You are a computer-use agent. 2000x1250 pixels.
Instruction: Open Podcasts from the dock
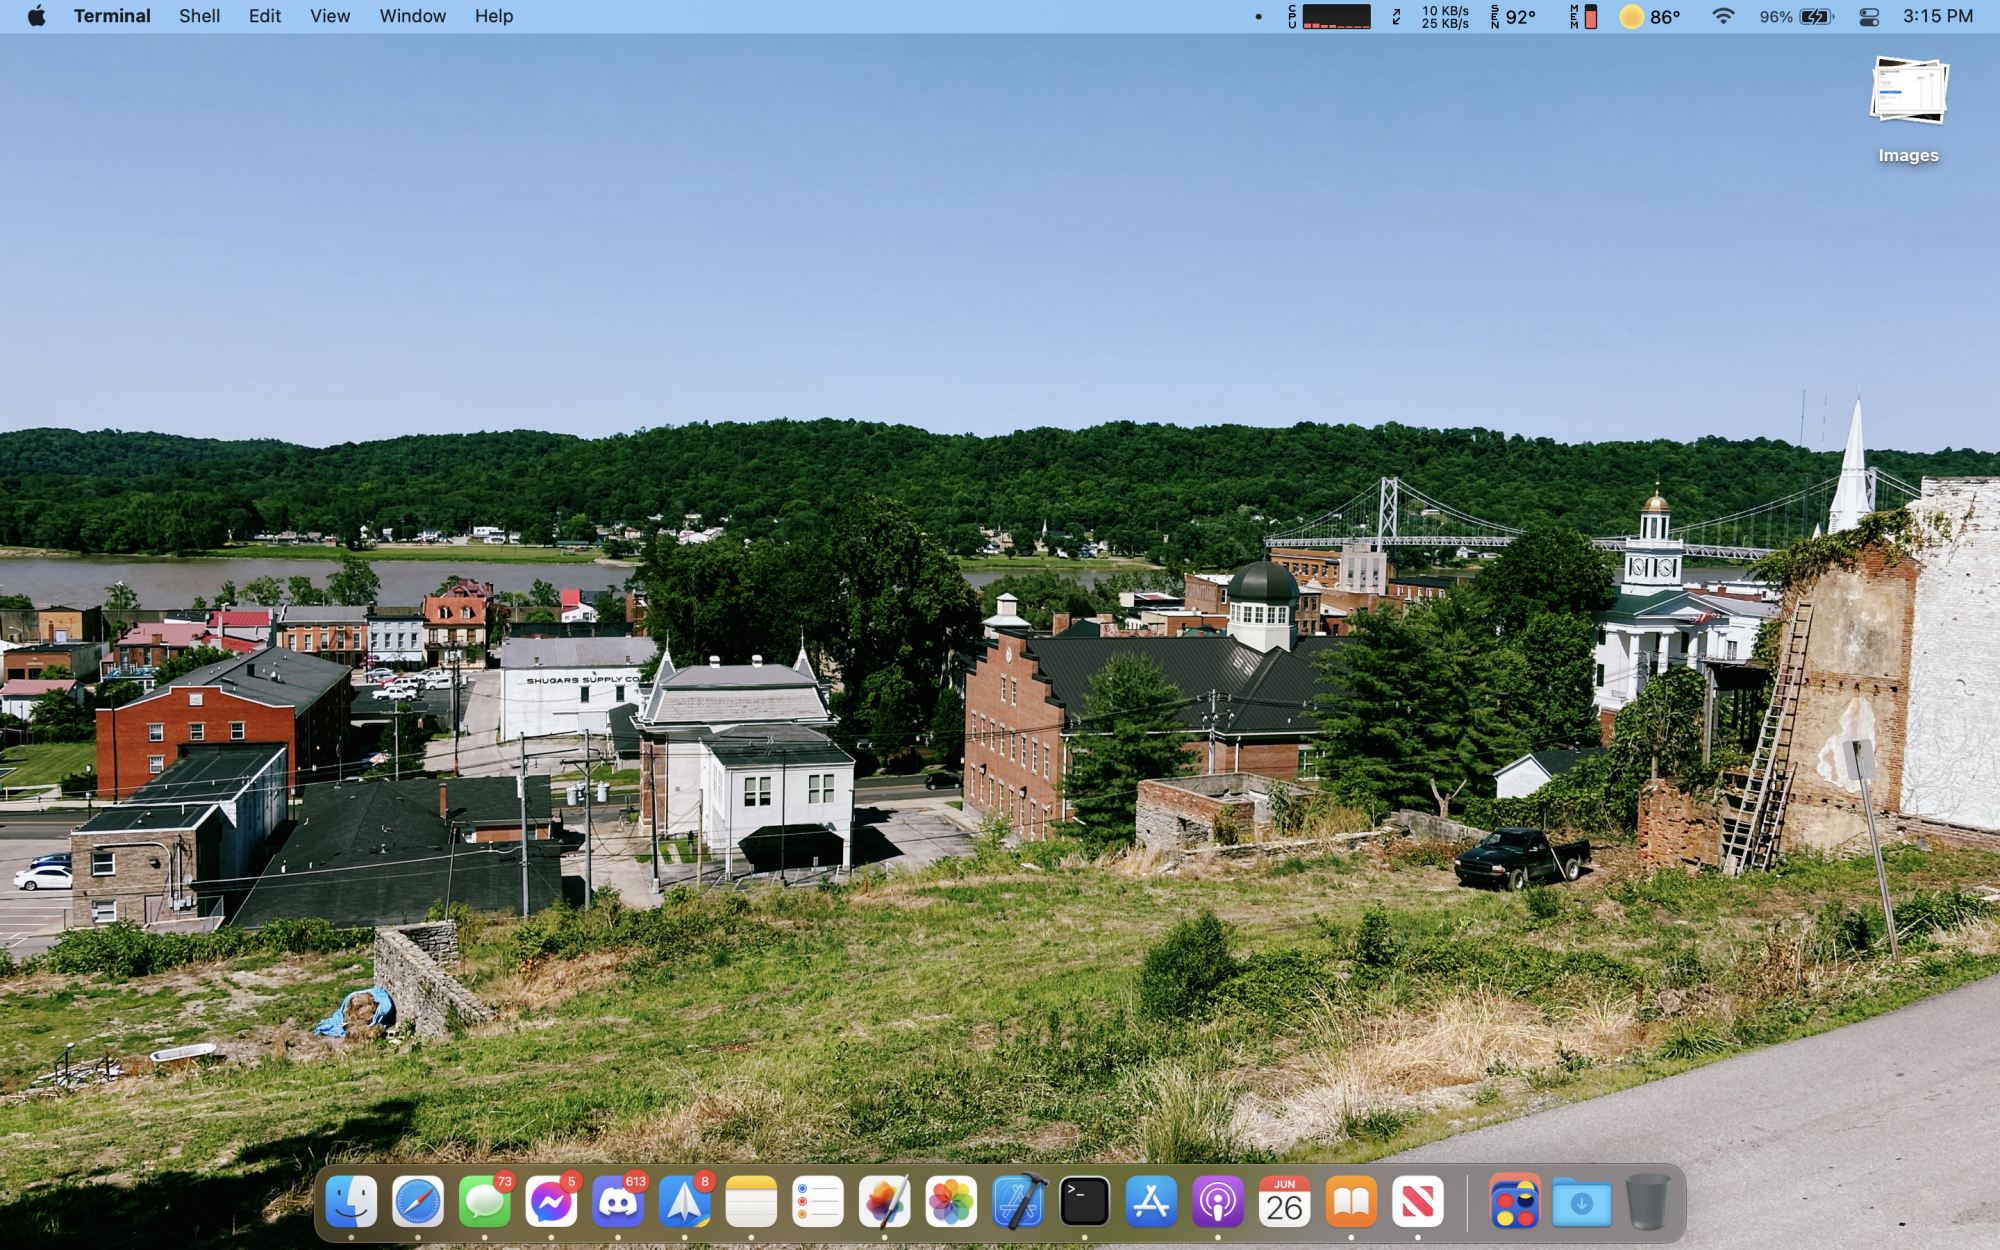(x=1218, y=1201)
